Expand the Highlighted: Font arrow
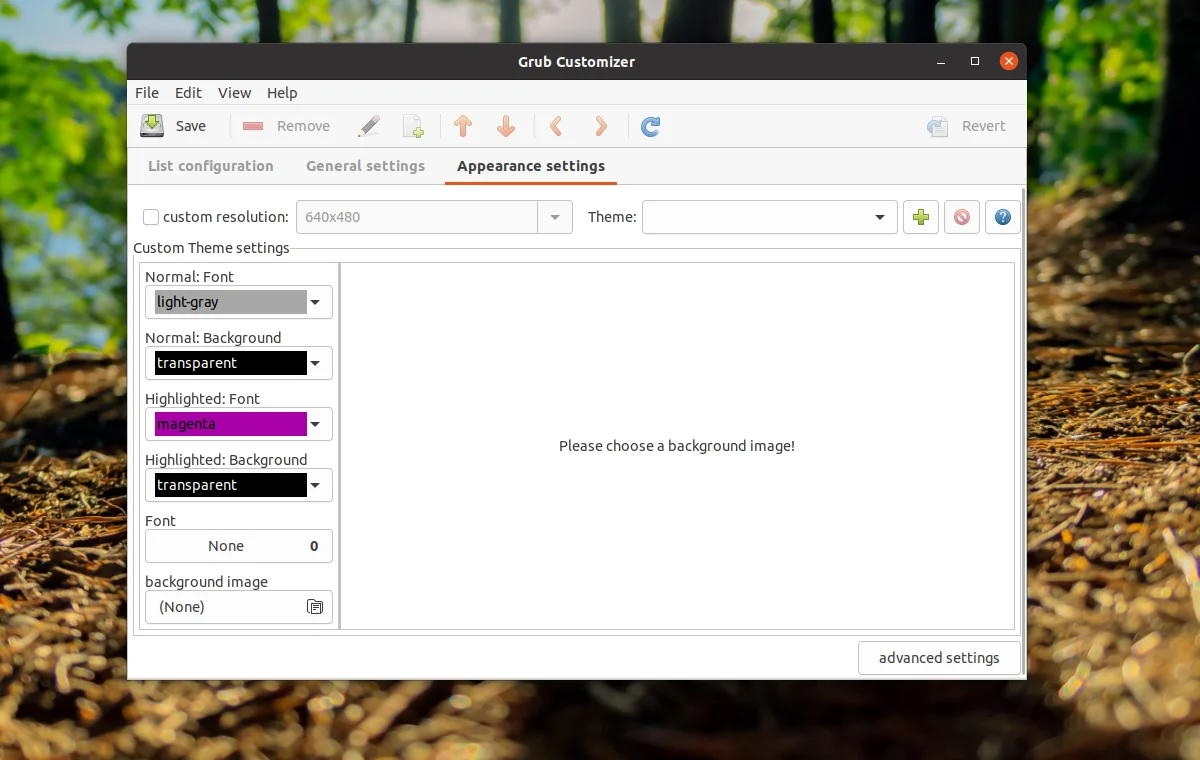Image resolution: width=1200 pixels, height=760 pixels. (x=316, y=424)
